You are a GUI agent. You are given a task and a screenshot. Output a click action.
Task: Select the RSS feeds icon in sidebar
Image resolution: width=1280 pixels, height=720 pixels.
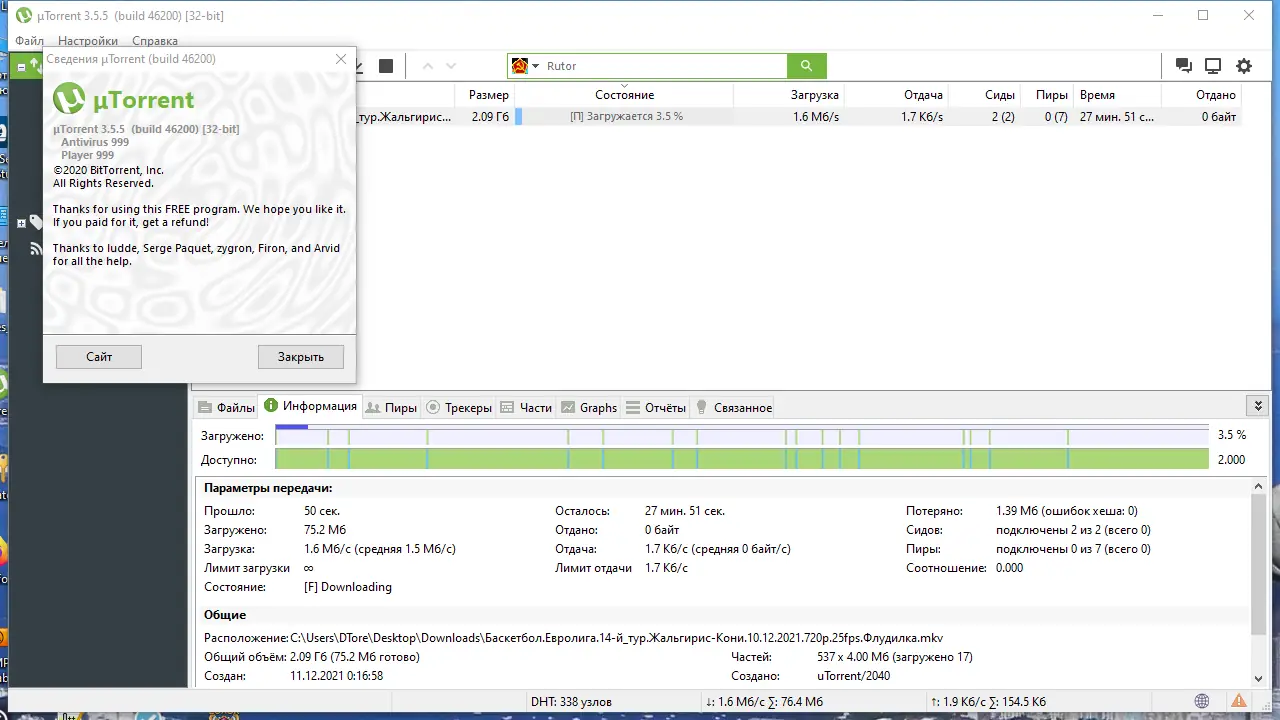[35, 248]
